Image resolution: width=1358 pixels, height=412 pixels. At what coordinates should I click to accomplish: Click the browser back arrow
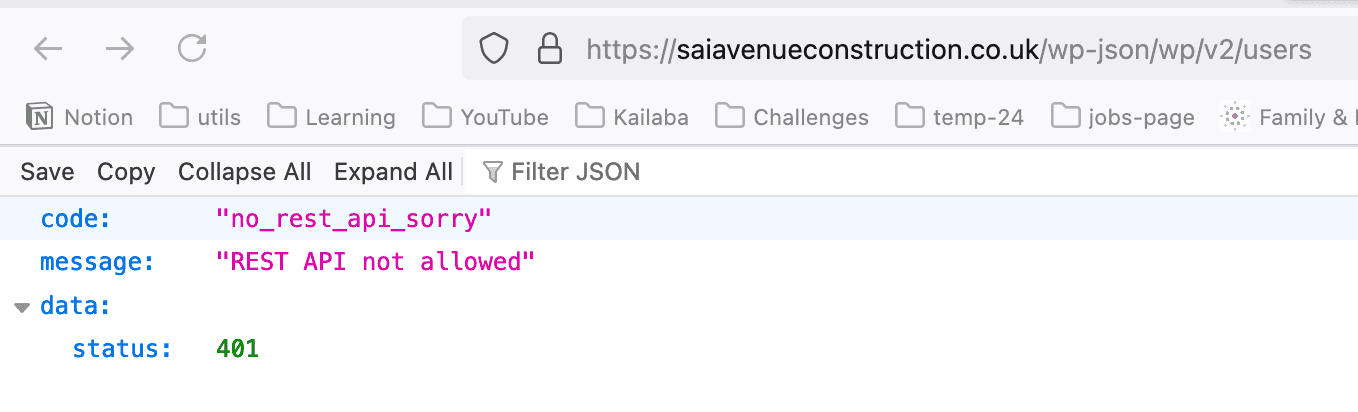pyautogui.click(x=48, y=48)
